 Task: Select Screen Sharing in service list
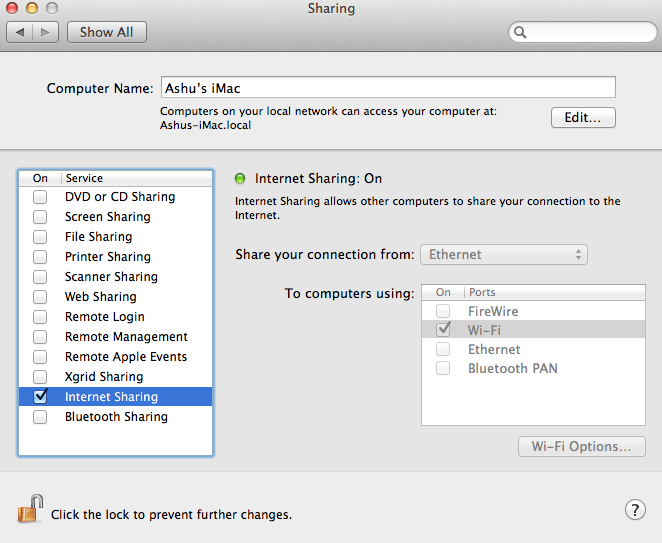tap(115, 217)
